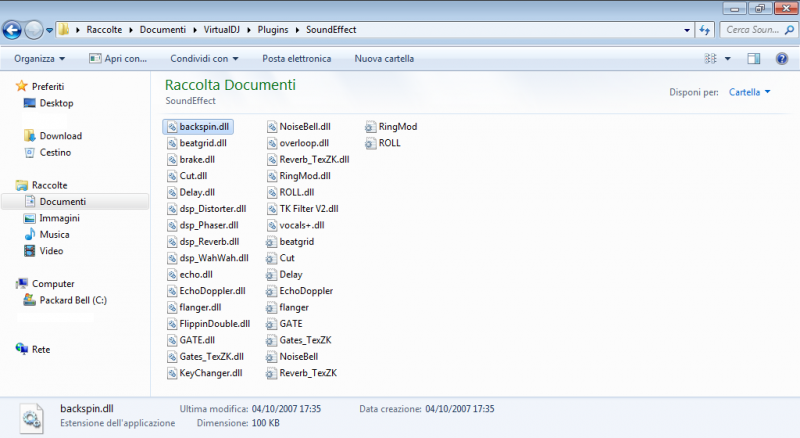Select the dsp_Phaser.dll file icon
This screenshot has width=800, height=438.
click(171, 225)
